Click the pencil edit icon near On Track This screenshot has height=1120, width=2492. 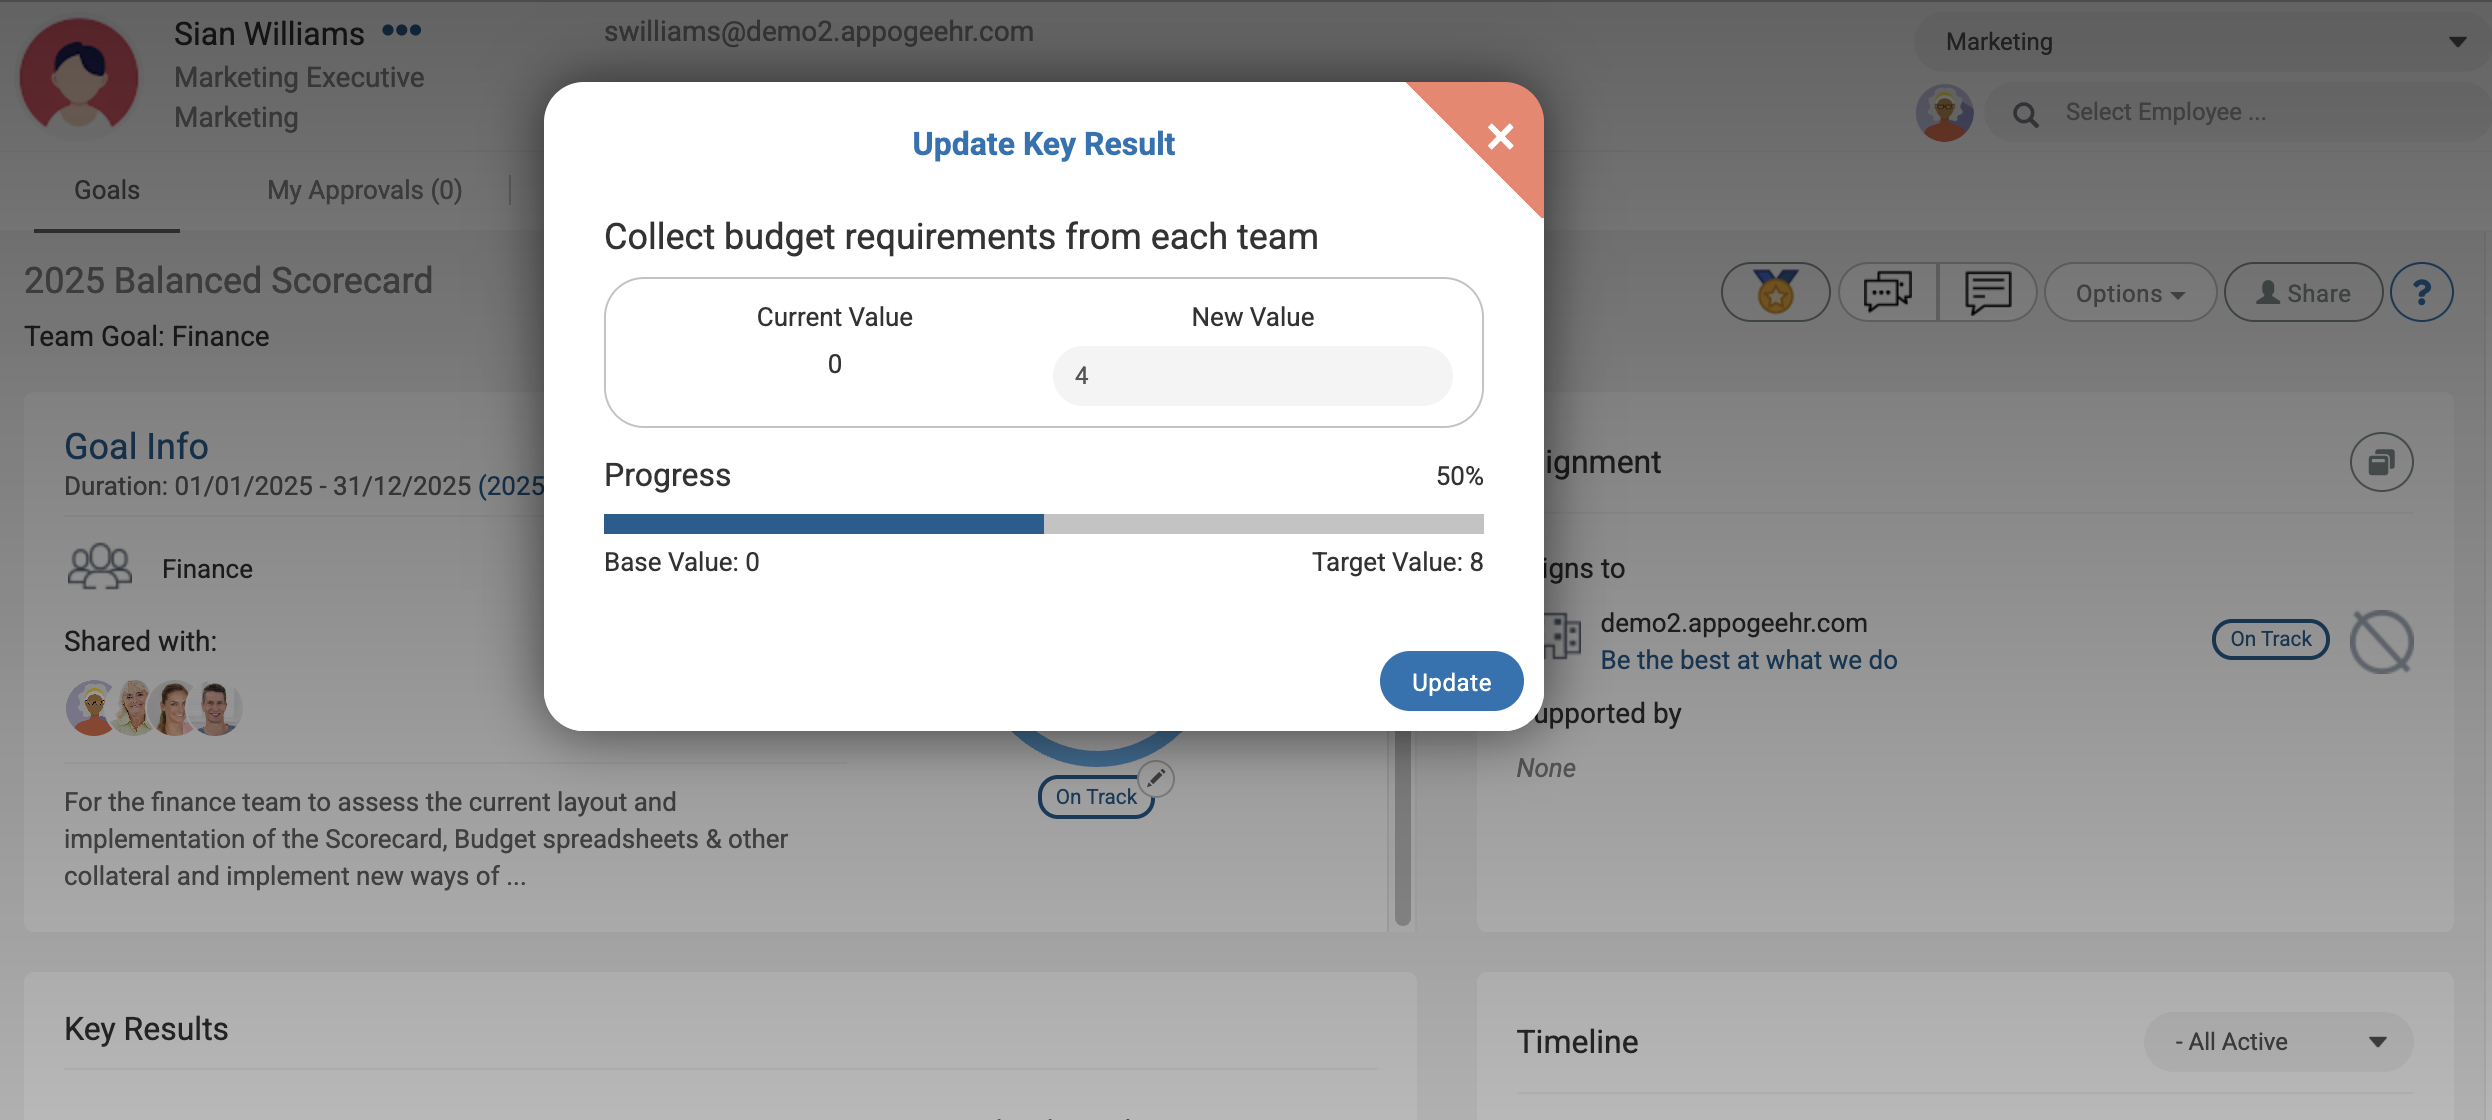[1156, 778]
